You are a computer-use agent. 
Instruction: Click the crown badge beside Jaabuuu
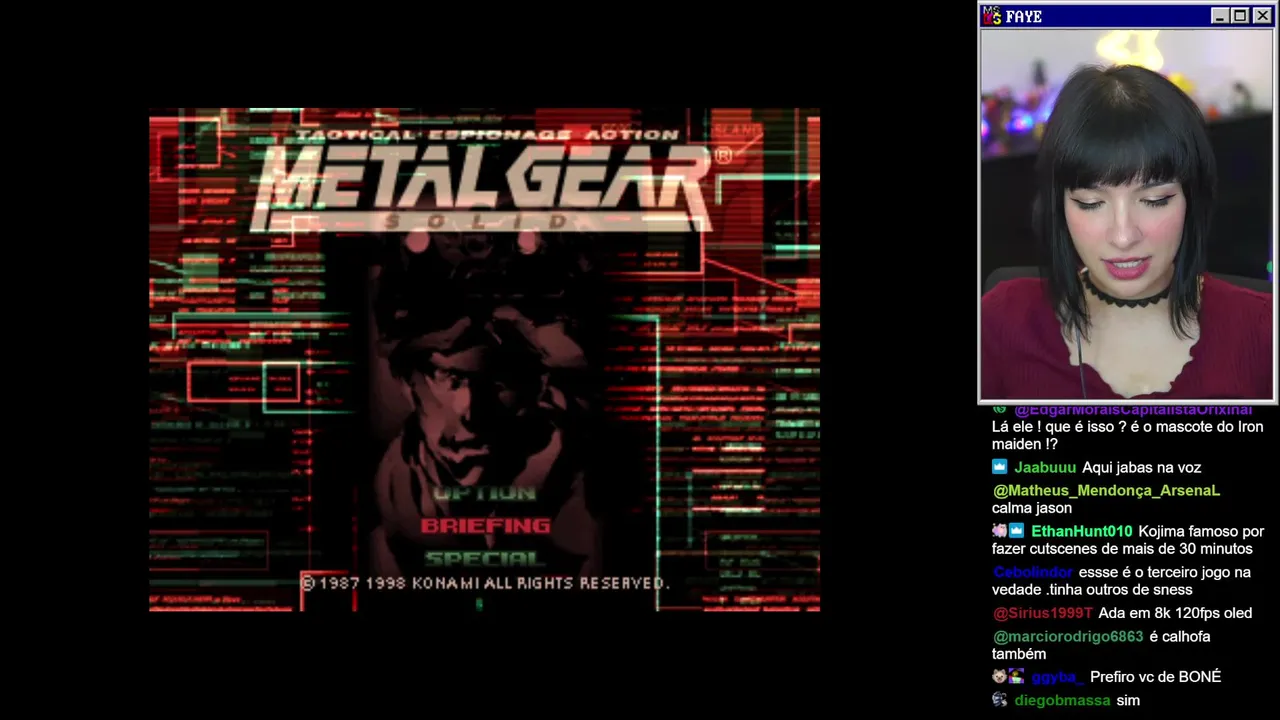[x=1000, y=467]
